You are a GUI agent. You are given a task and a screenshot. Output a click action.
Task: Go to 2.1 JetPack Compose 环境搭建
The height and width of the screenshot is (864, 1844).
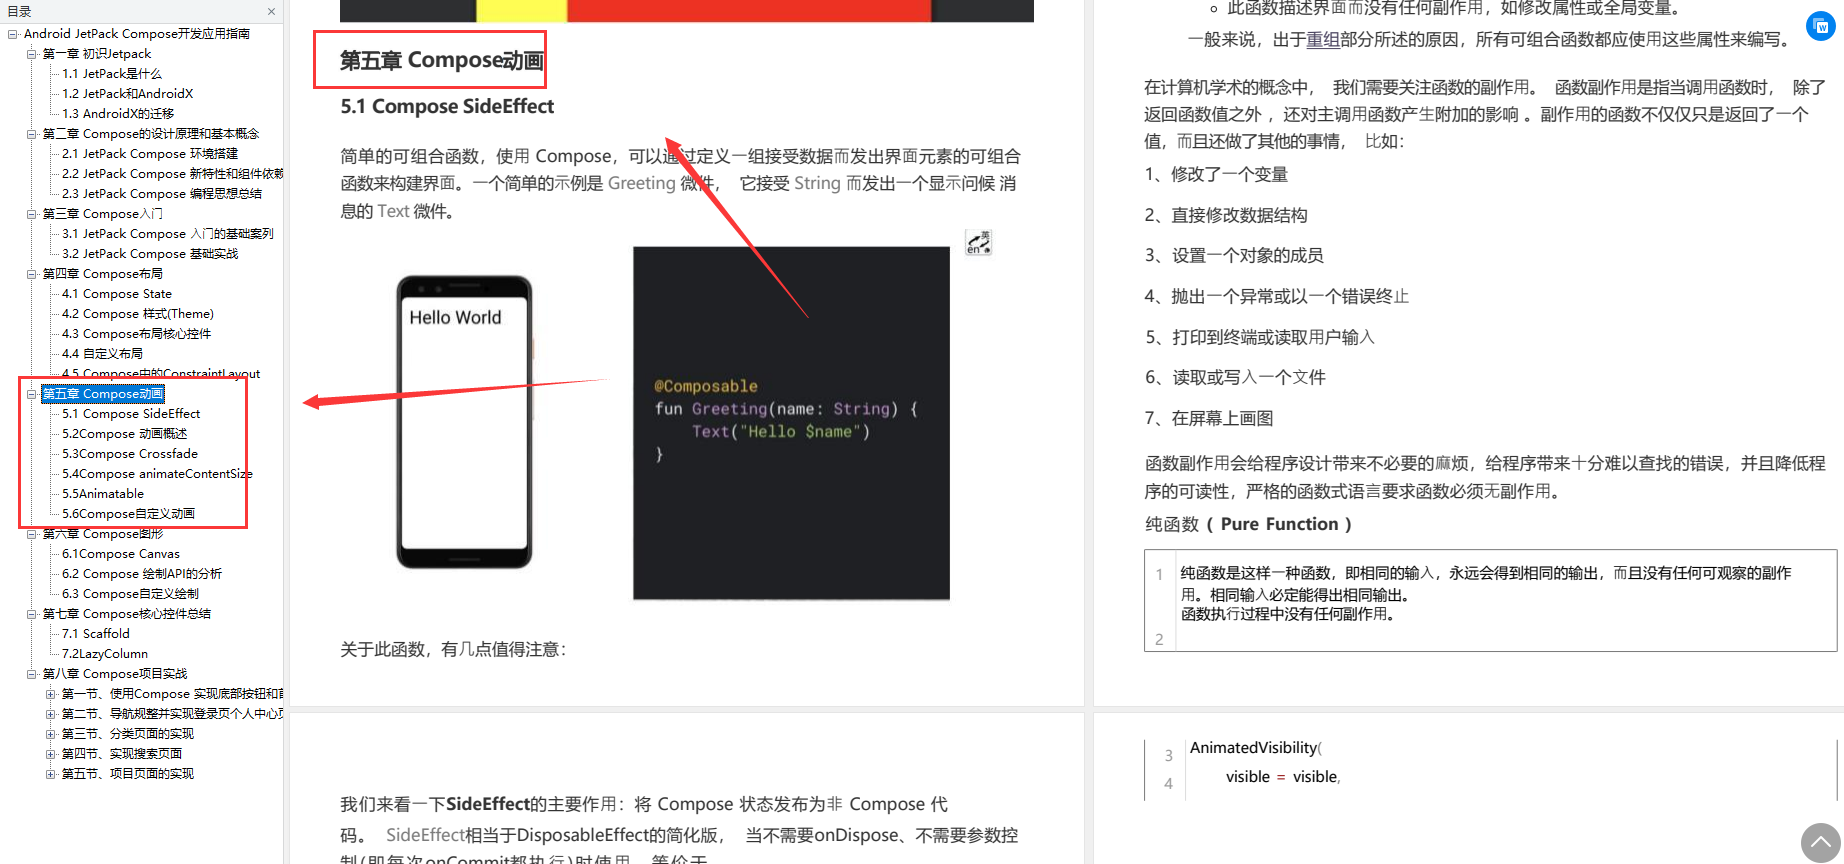click(150, 154)
